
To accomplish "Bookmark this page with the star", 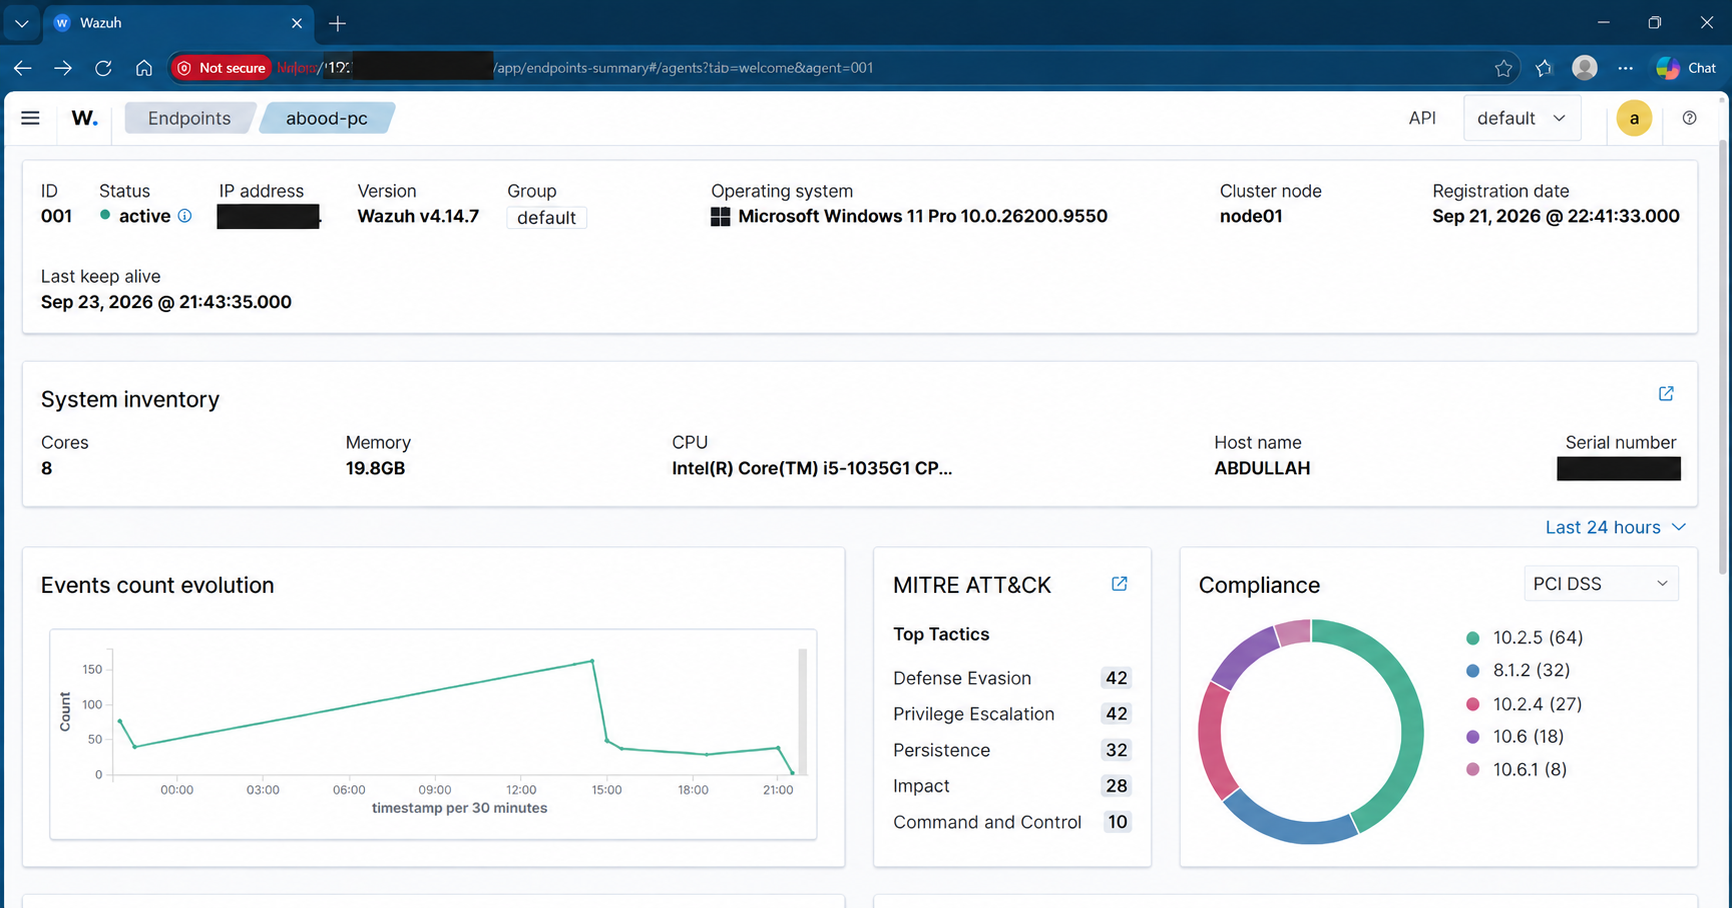I will (x=1503, y=68).
